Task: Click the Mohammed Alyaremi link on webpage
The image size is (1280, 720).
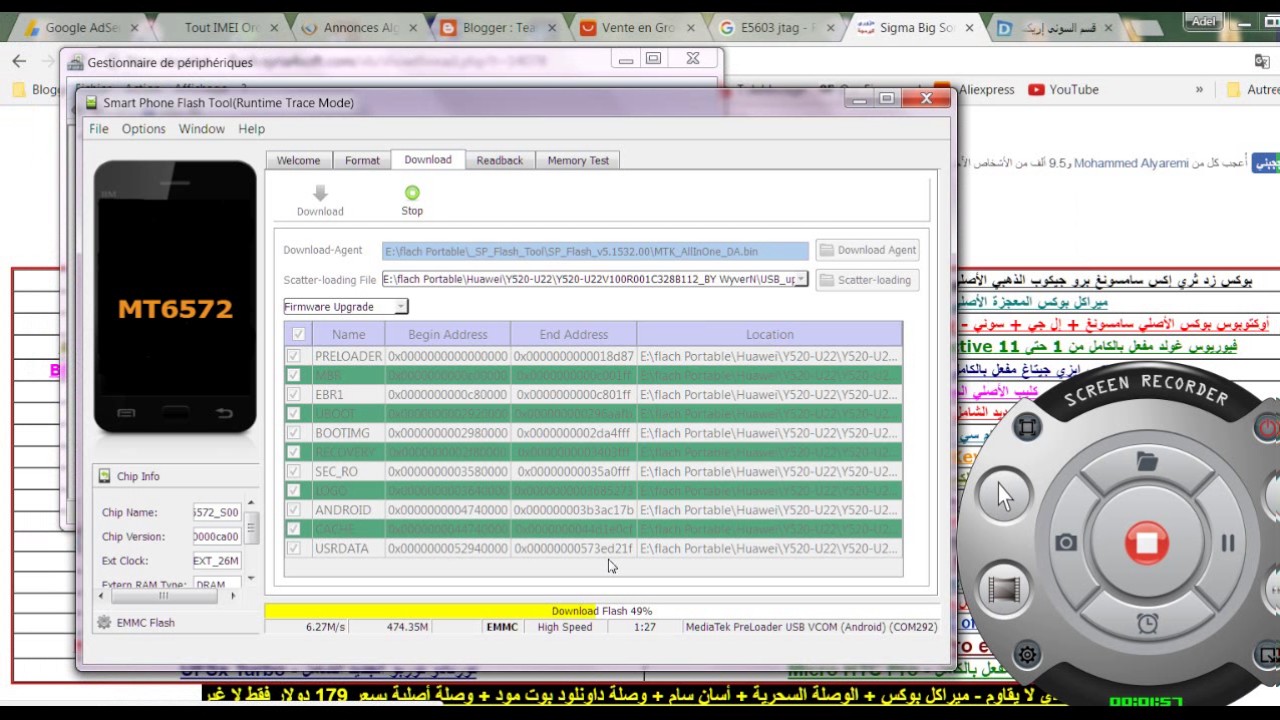Action: tap(1131, 163)
